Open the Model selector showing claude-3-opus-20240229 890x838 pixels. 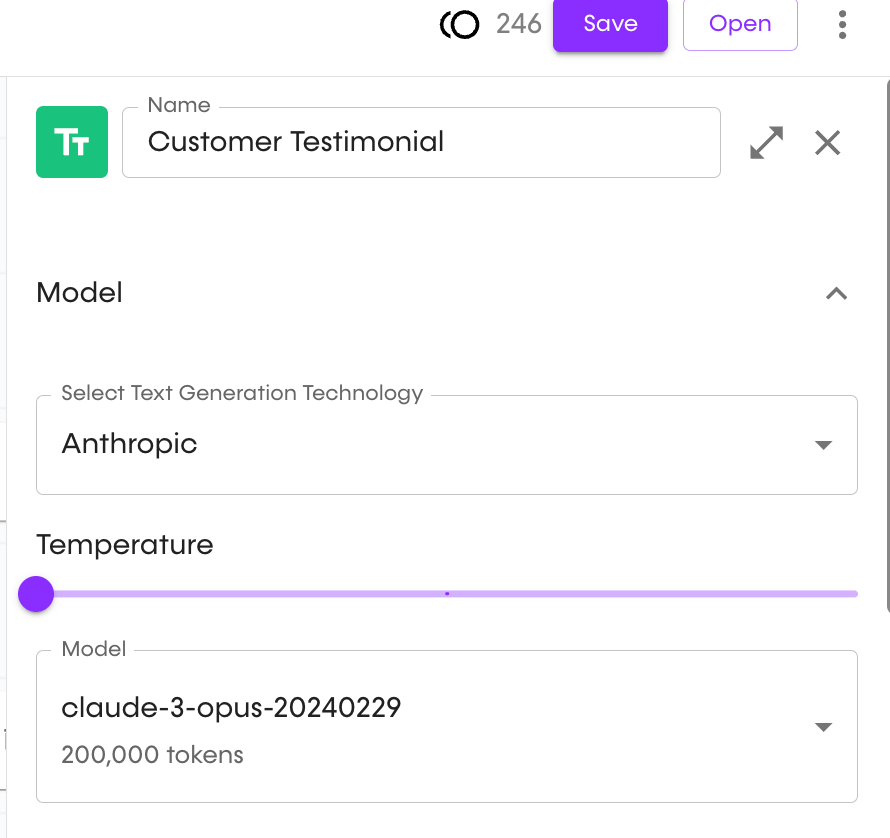447,727
